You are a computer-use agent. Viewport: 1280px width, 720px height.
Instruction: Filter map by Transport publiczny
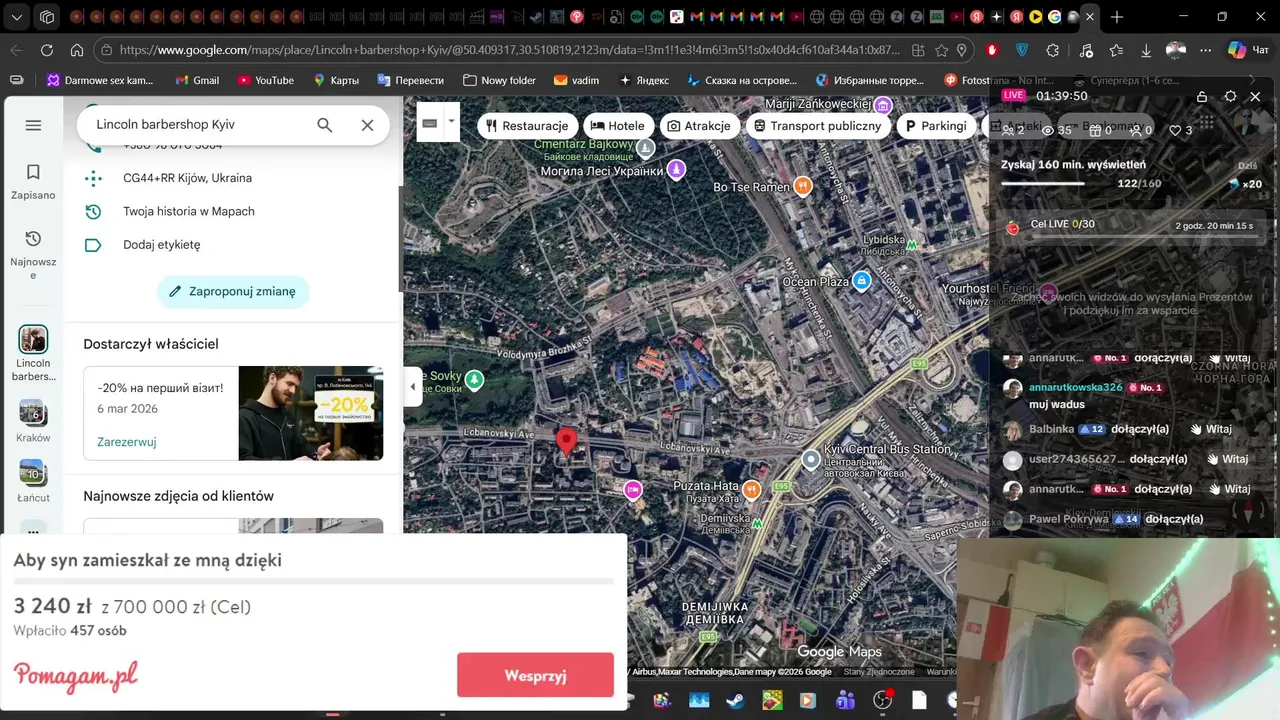818,126
